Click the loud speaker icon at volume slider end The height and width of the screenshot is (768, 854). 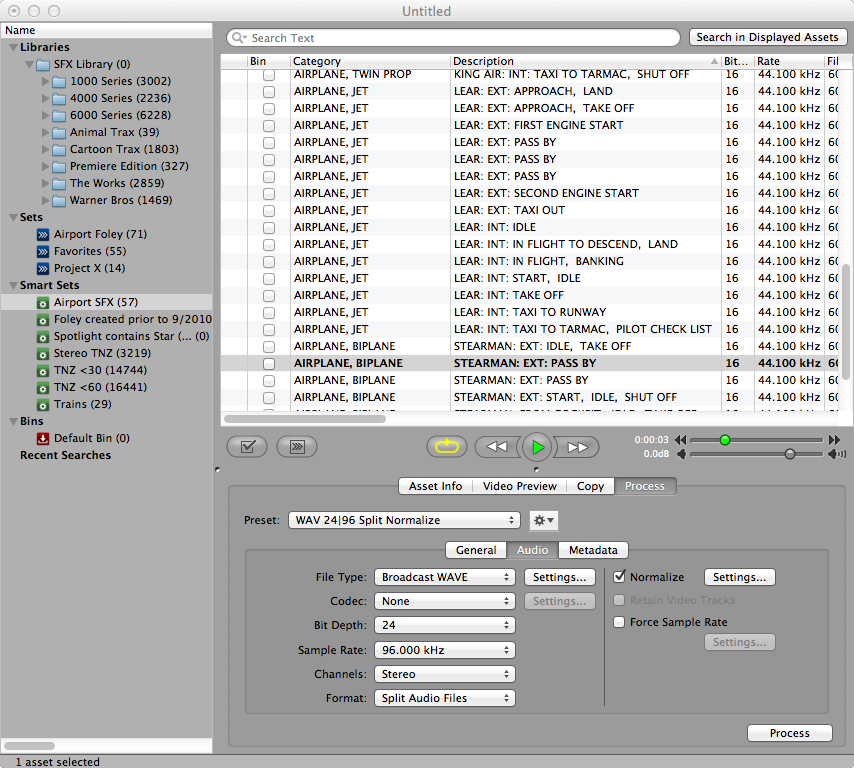pos(834,454)
